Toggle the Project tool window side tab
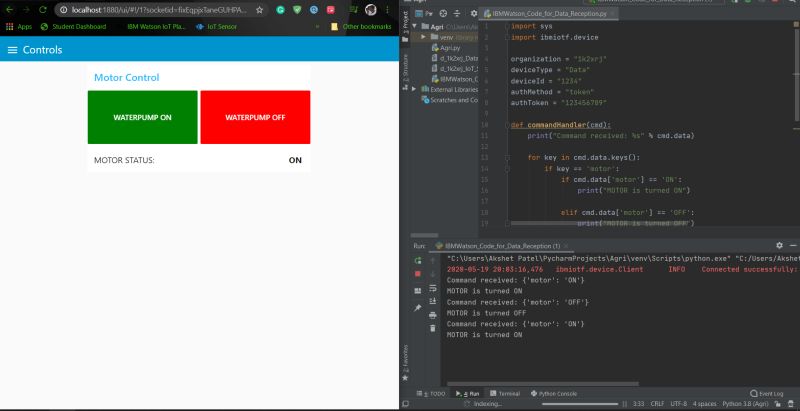 pyautogui.click(x=405, y=27)
